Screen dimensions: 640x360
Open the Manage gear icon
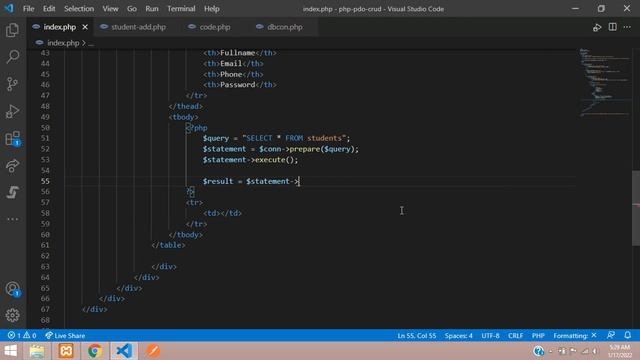(13, 315)
